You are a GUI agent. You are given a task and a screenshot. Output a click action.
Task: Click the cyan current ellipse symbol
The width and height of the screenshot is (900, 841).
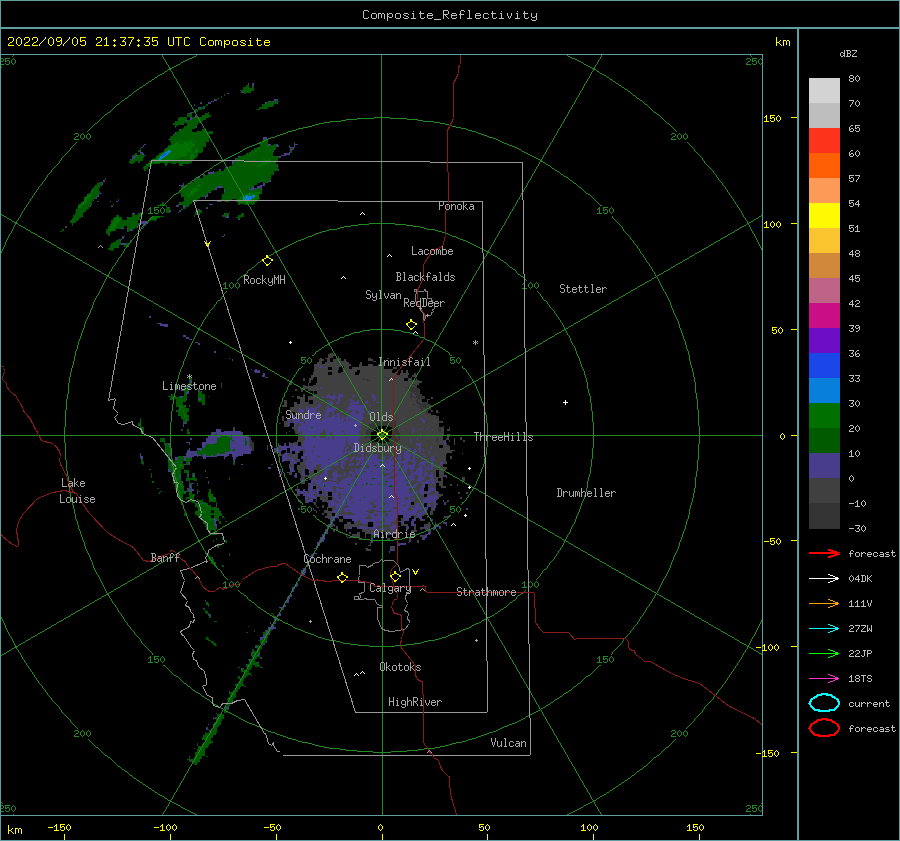click(x=824, y=703)
